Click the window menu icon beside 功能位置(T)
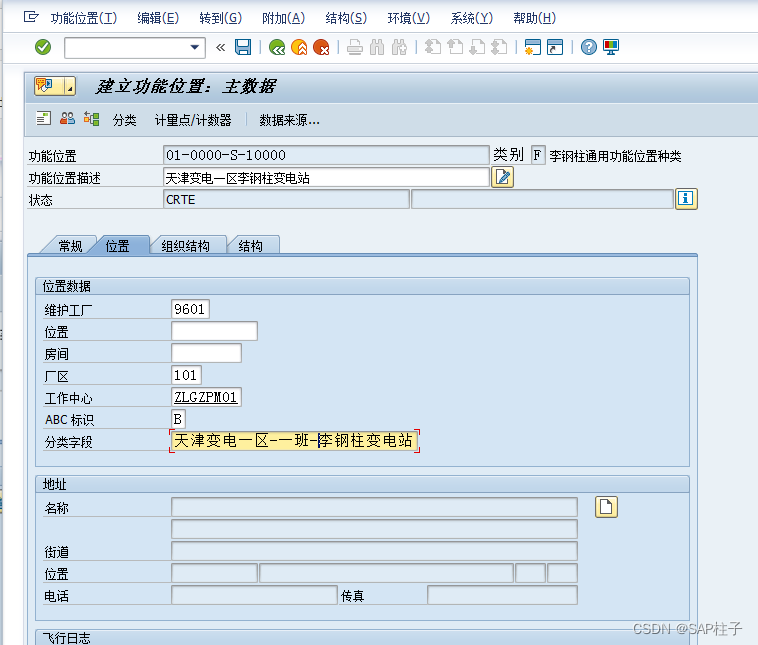The height and width of the screenshot is (645, 758). click(x=30, y=17)
